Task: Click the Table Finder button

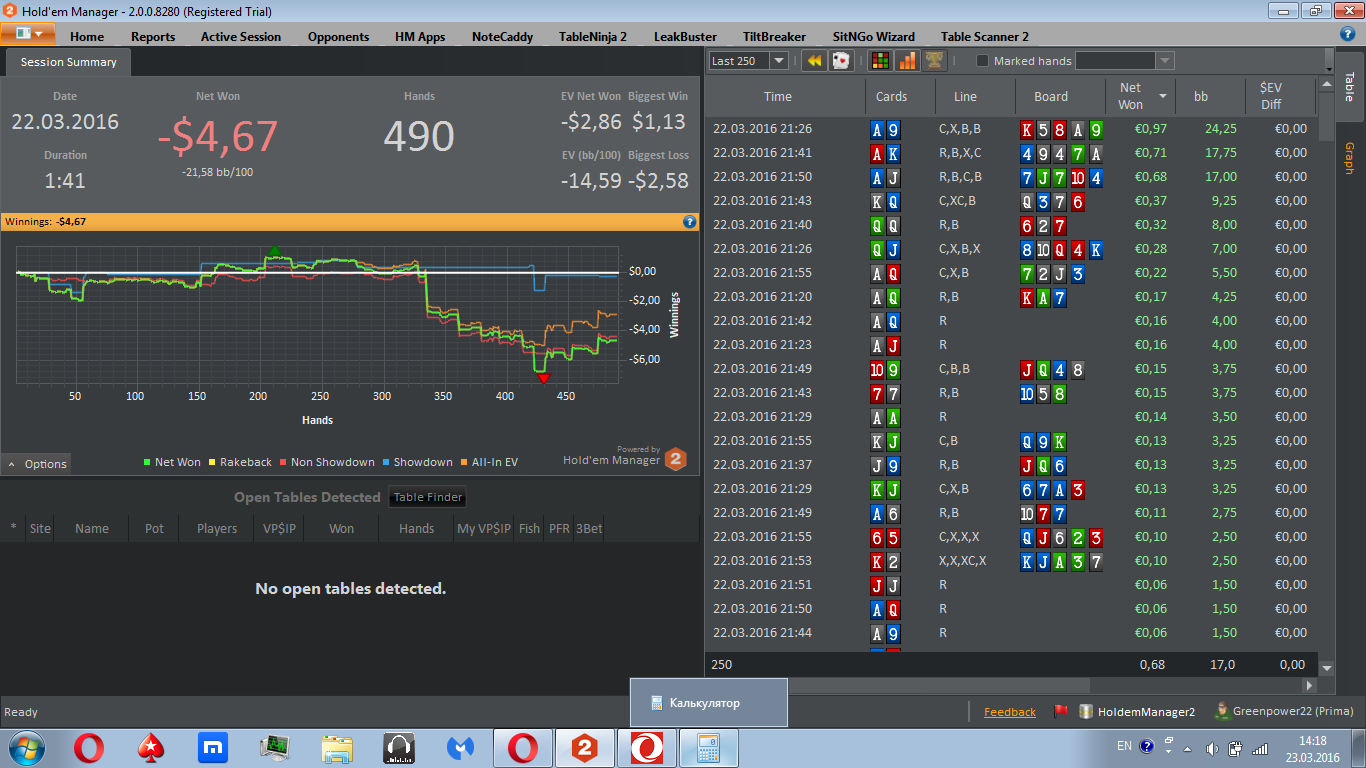Action: pos(427,497)
